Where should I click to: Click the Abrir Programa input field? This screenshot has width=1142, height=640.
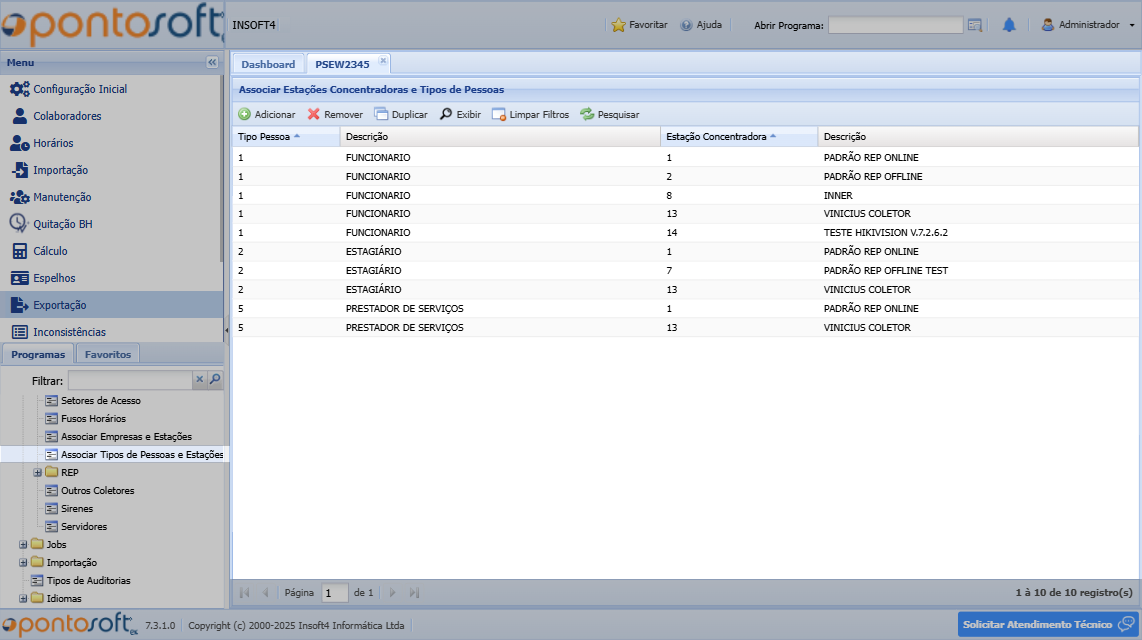(x=895, y=25)
